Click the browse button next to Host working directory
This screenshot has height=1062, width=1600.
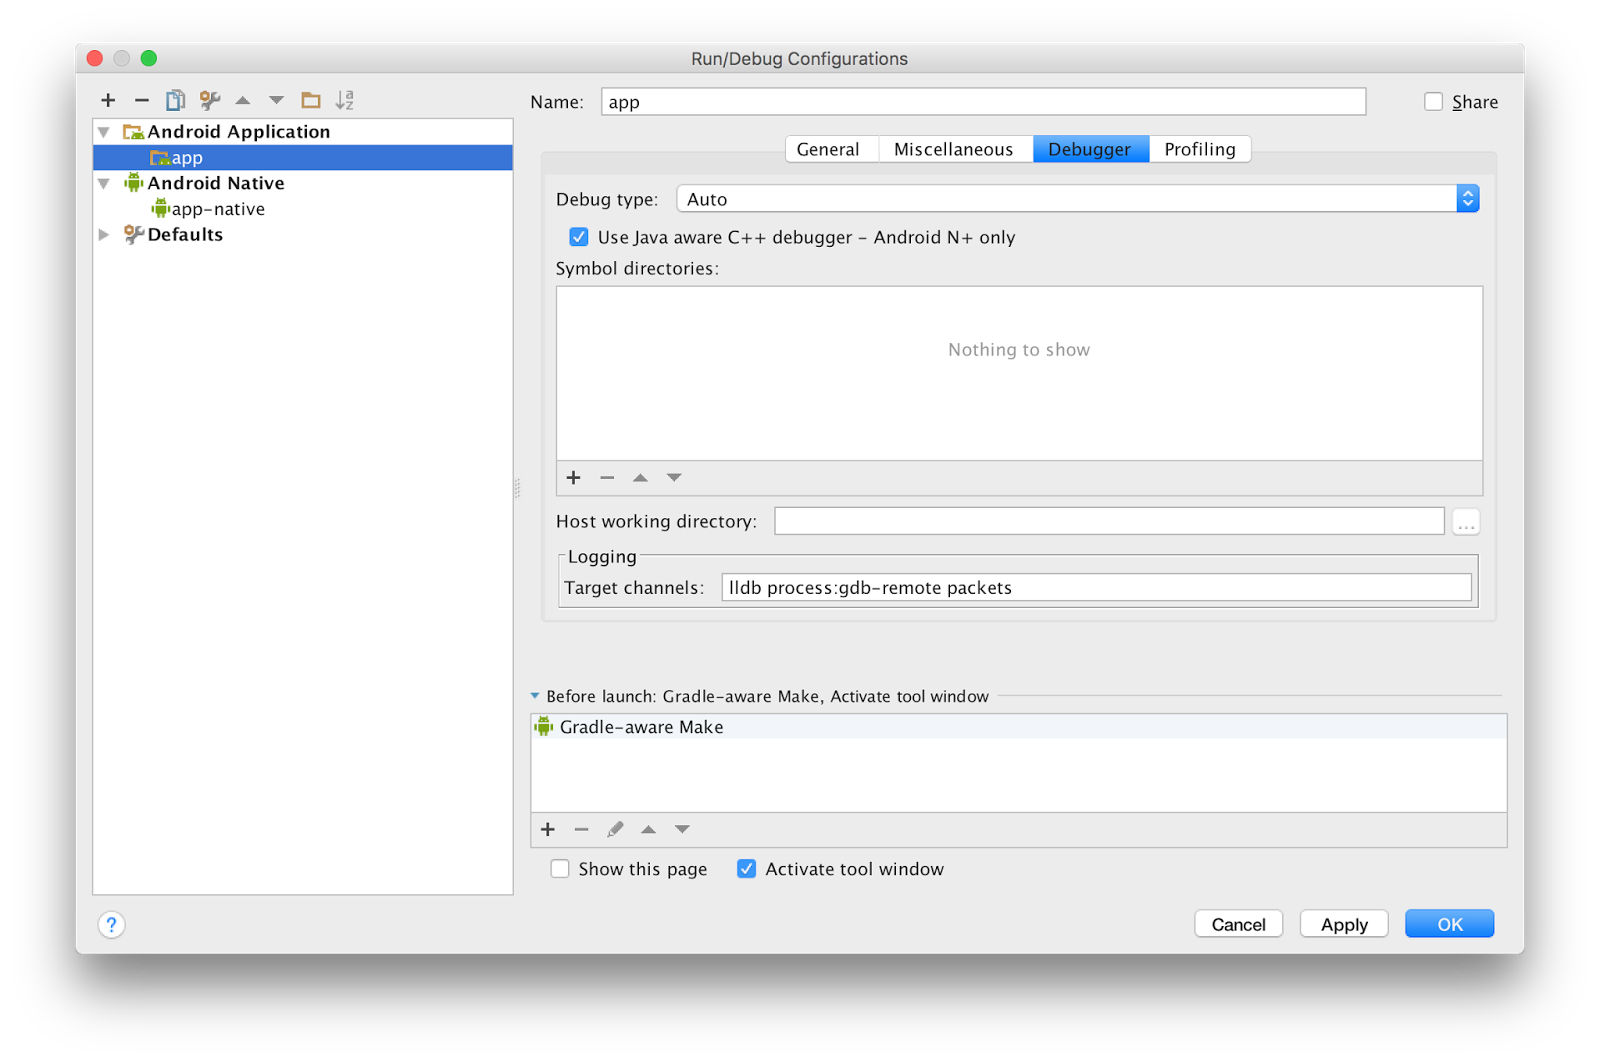pyautogui.click(x=1465, y=521)
